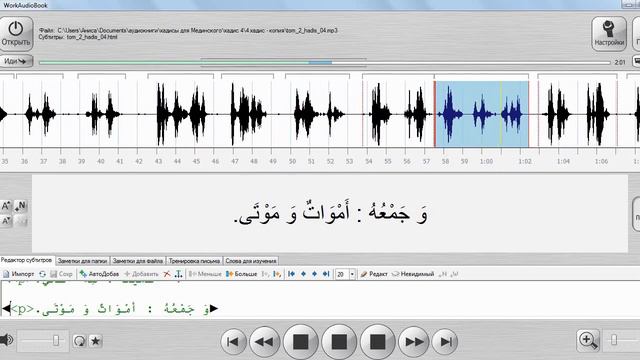Click the split marker icon after the red X
This screenshot has height=360, width=640.
178,274
